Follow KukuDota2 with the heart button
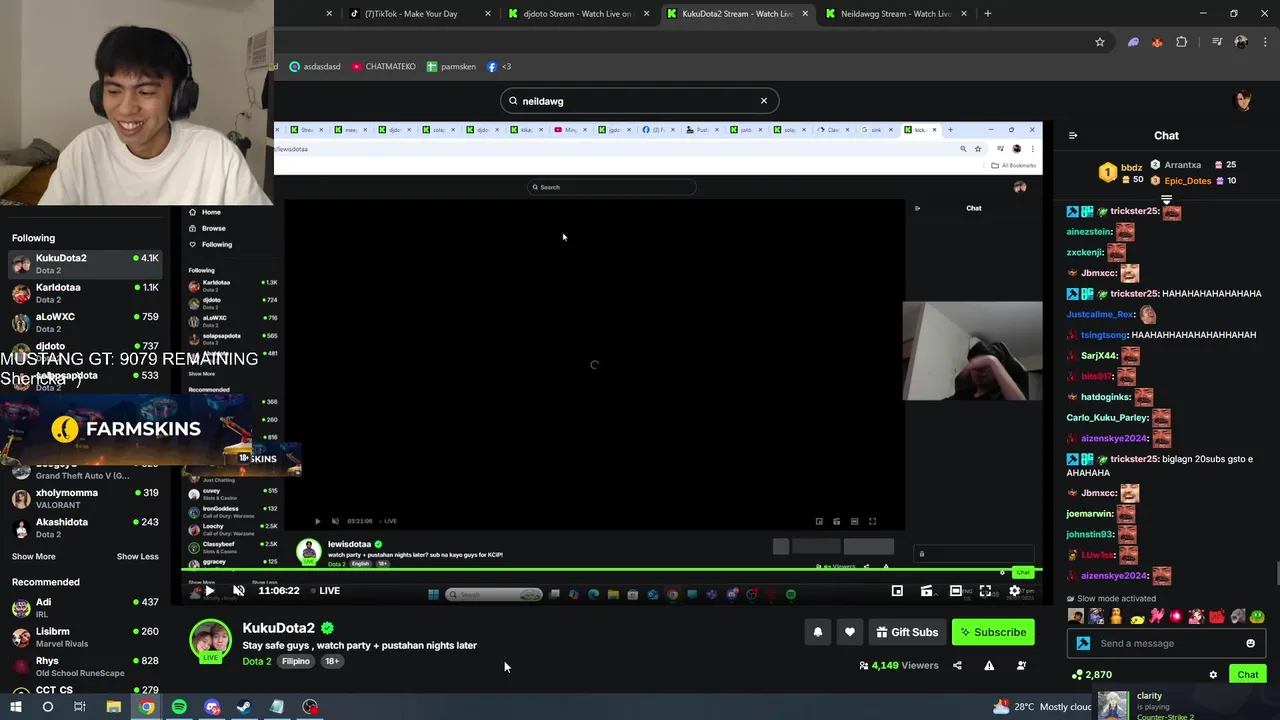This screenshot has width=1280, height=720. [850, 632]
